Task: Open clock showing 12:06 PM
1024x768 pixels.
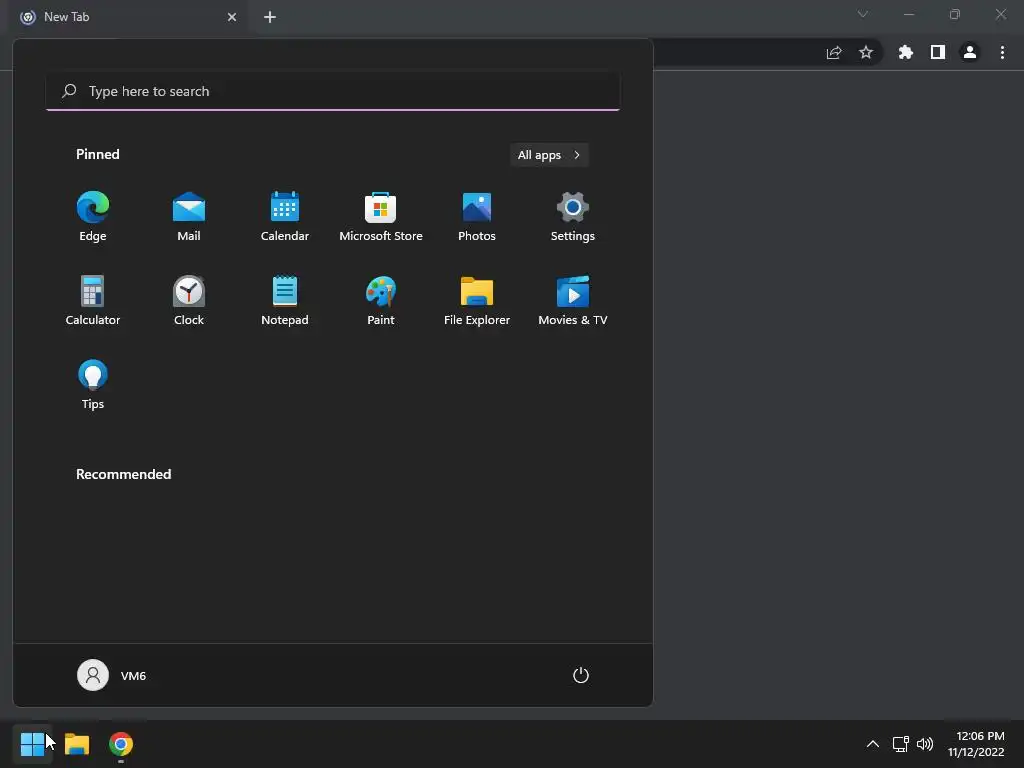Action: tap(976, 744)
